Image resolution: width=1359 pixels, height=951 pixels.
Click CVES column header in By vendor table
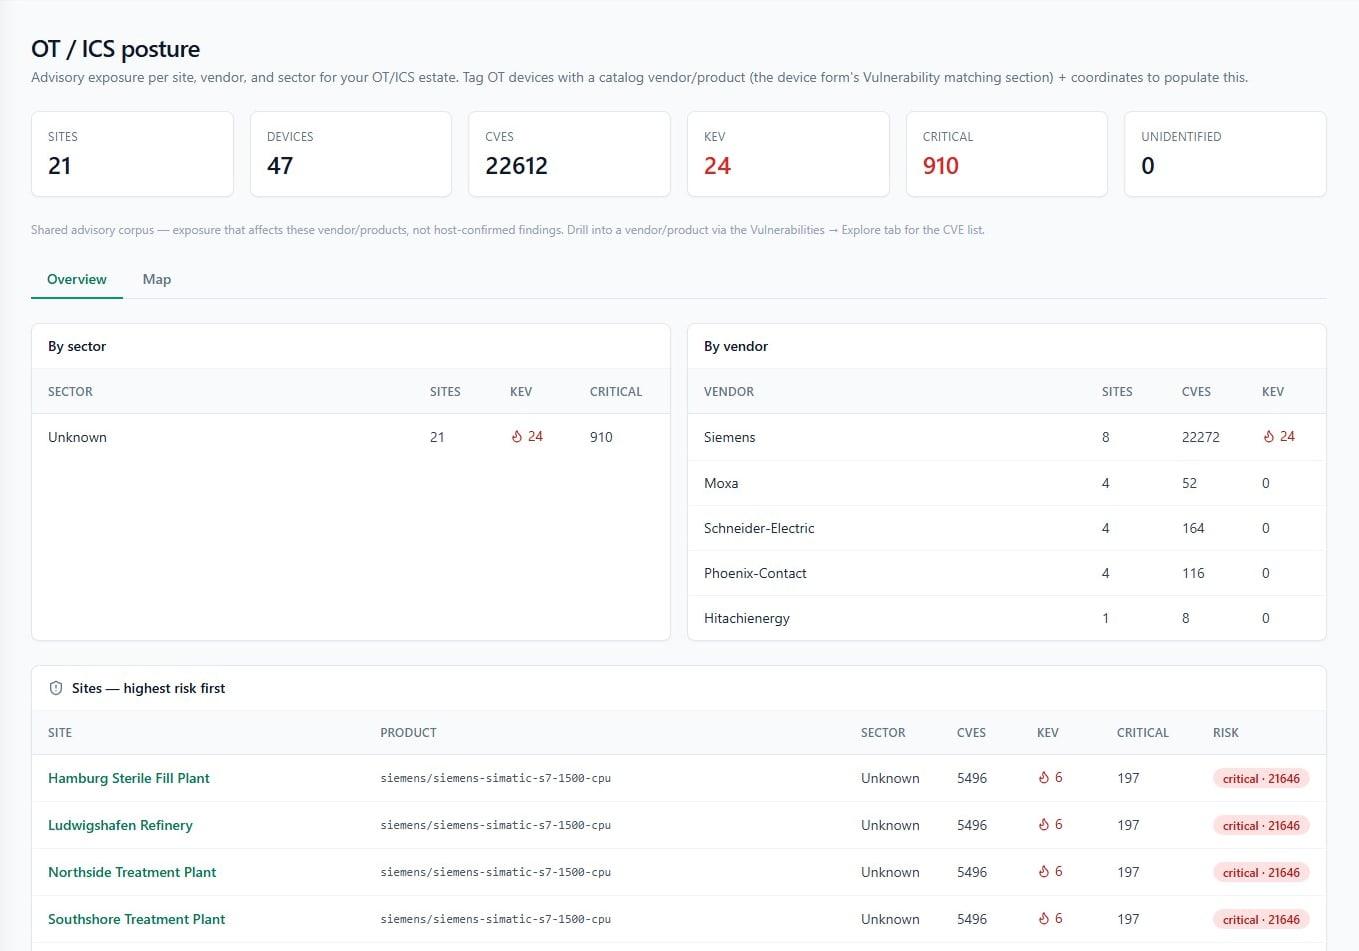pyautogui.click(x=1196, y=392)
